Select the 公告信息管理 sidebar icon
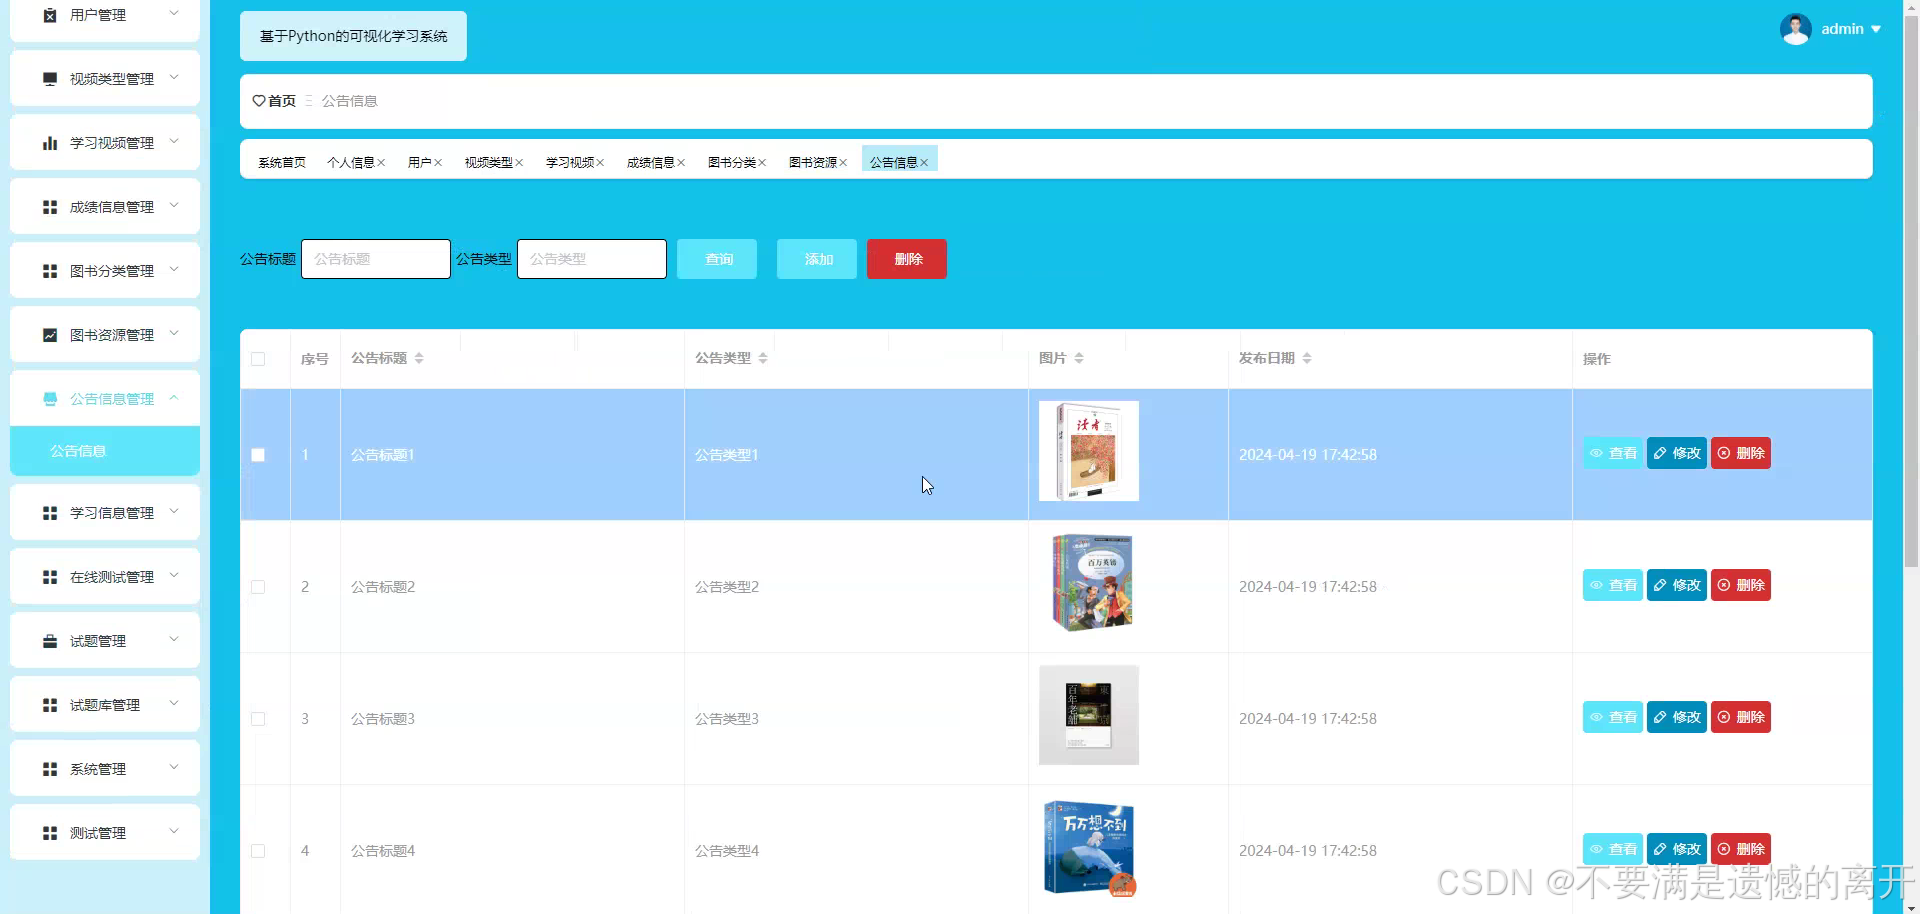This screenshot has width=1920, height=914. (x=50, y=398)
